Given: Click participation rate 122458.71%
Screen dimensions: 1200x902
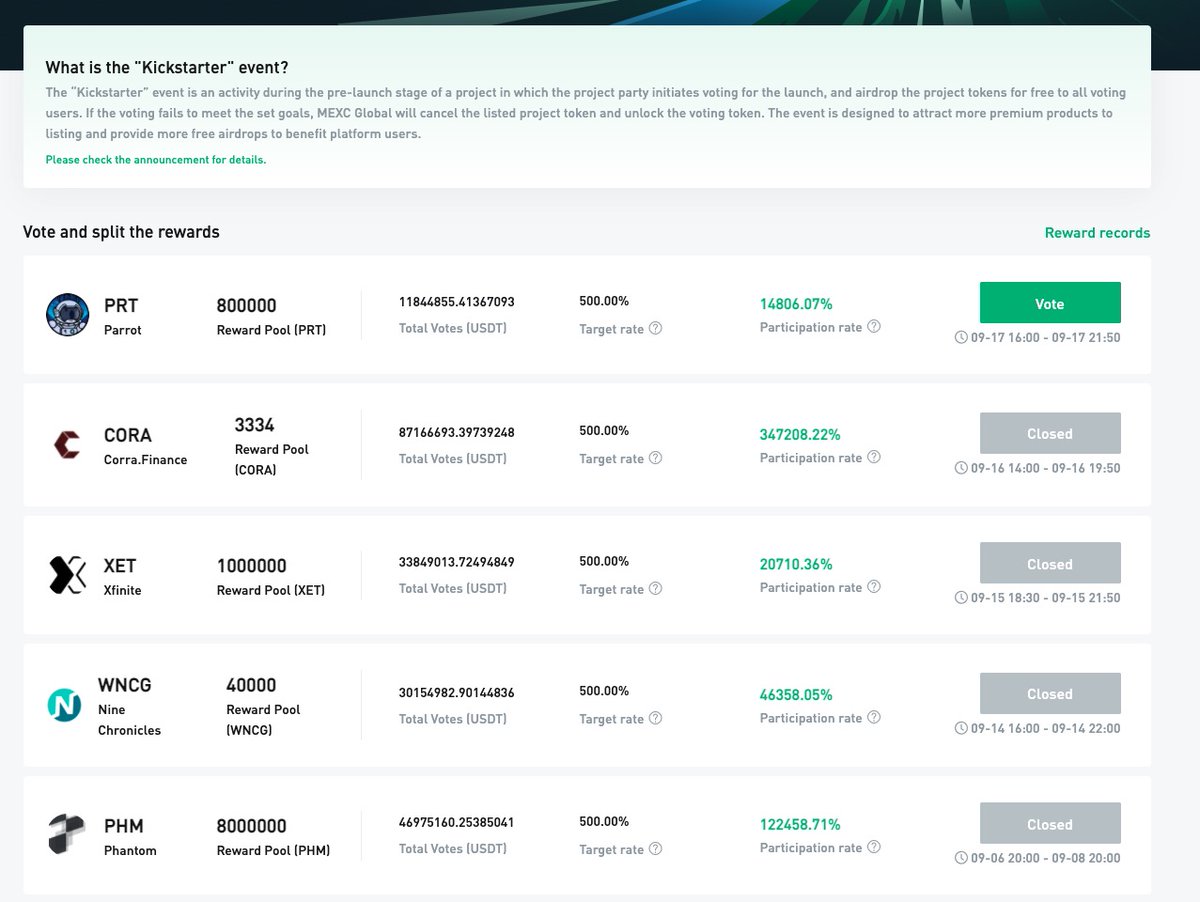Looking at the screenshot, I should coord(800,824).
